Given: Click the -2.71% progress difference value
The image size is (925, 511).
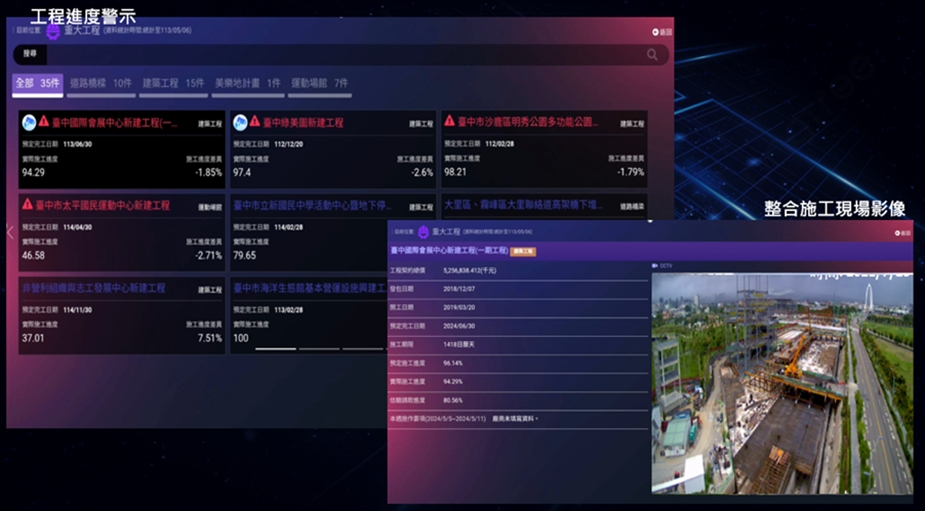Looking at the screenshot, I should coord(209,256).
